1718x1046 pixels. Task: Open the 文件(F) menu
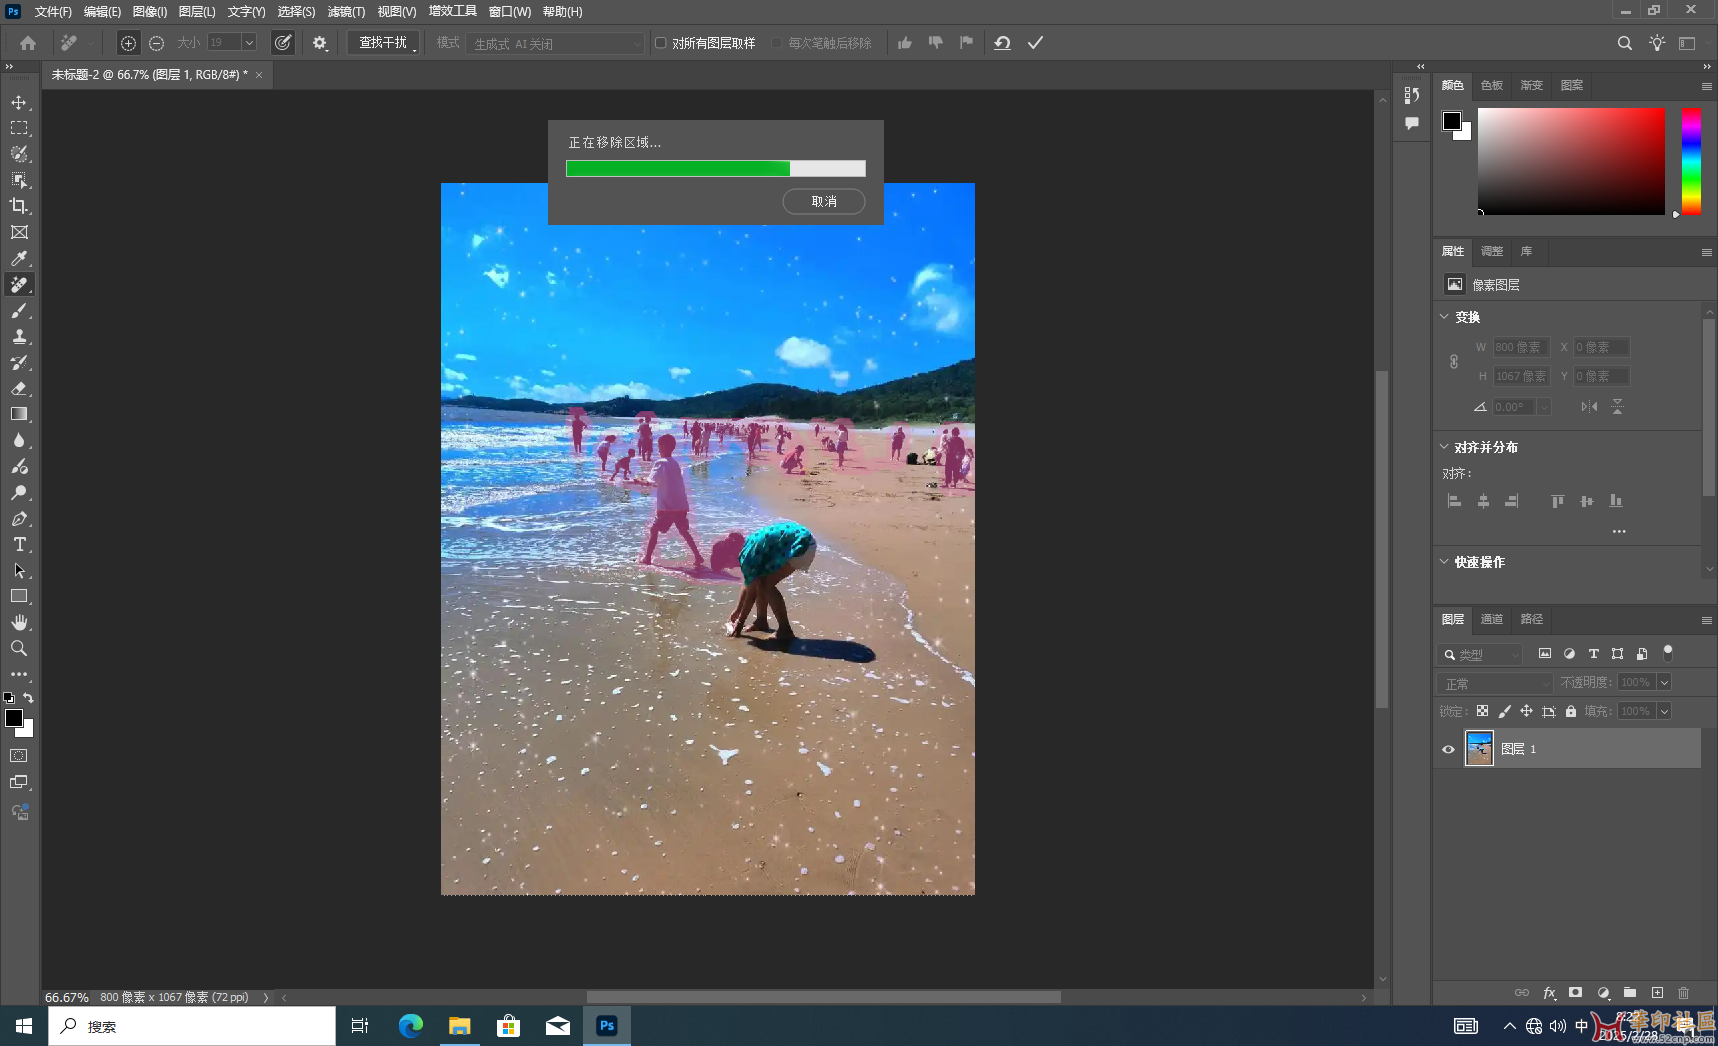(53, 12)
